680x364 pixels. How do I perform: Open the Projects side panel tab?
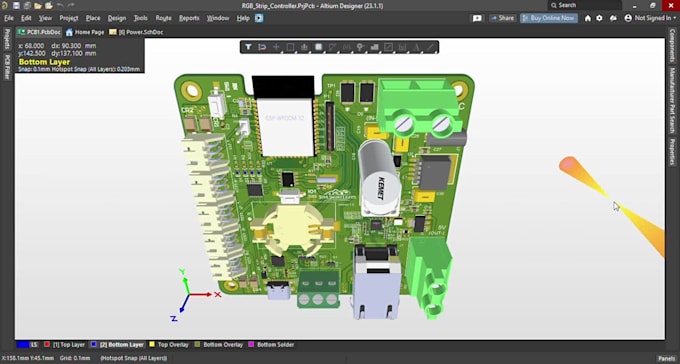(x=7, y=39)
